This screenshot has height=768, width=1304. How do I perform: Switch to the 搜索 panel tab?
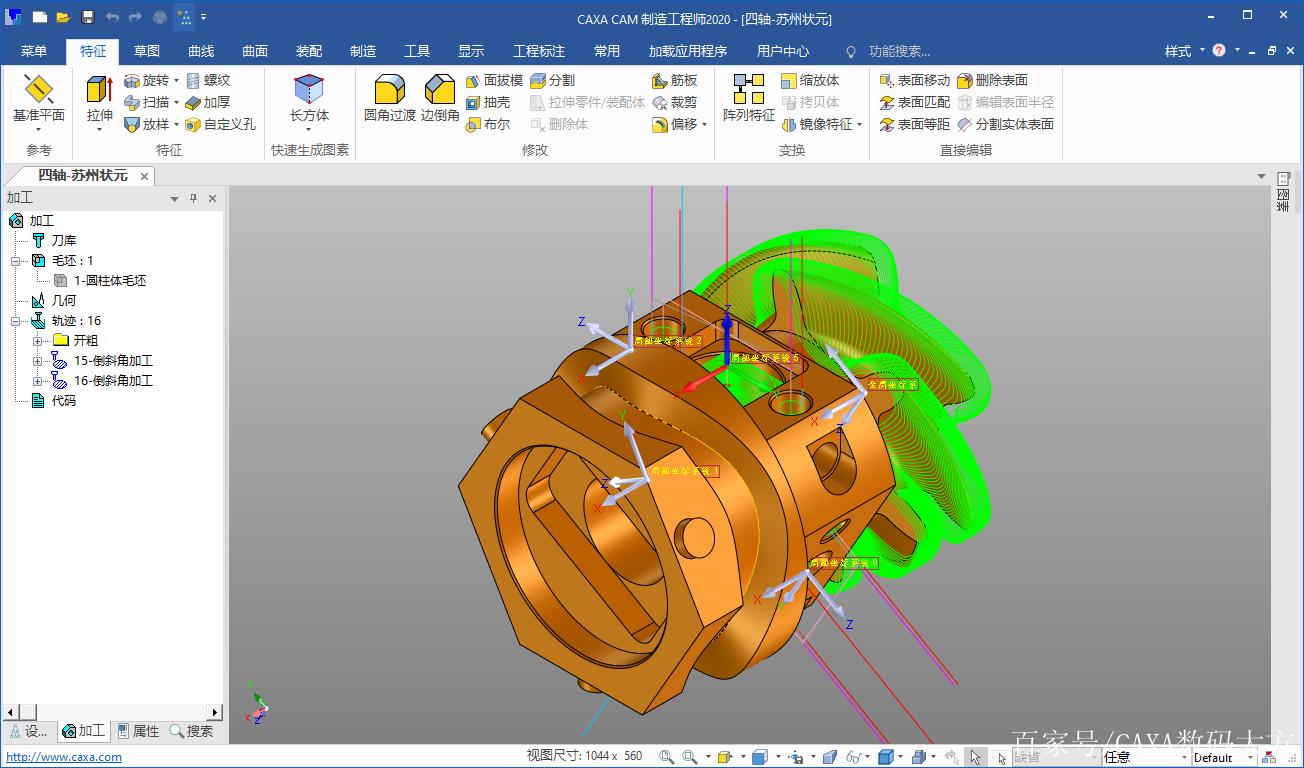pos(191,731)
